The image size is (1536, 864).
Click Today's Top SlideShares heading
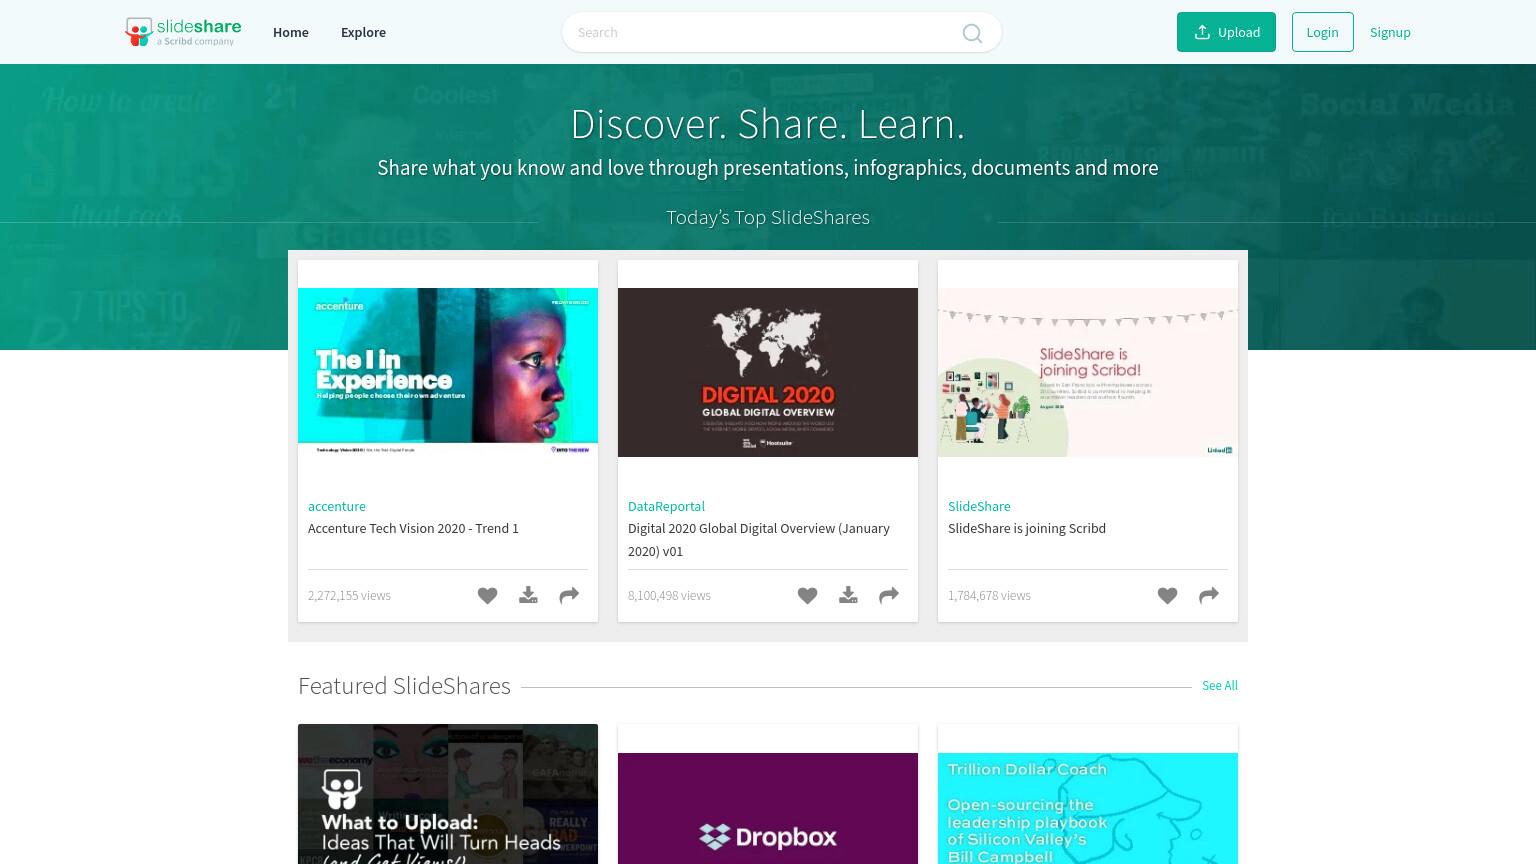(768, 217)
